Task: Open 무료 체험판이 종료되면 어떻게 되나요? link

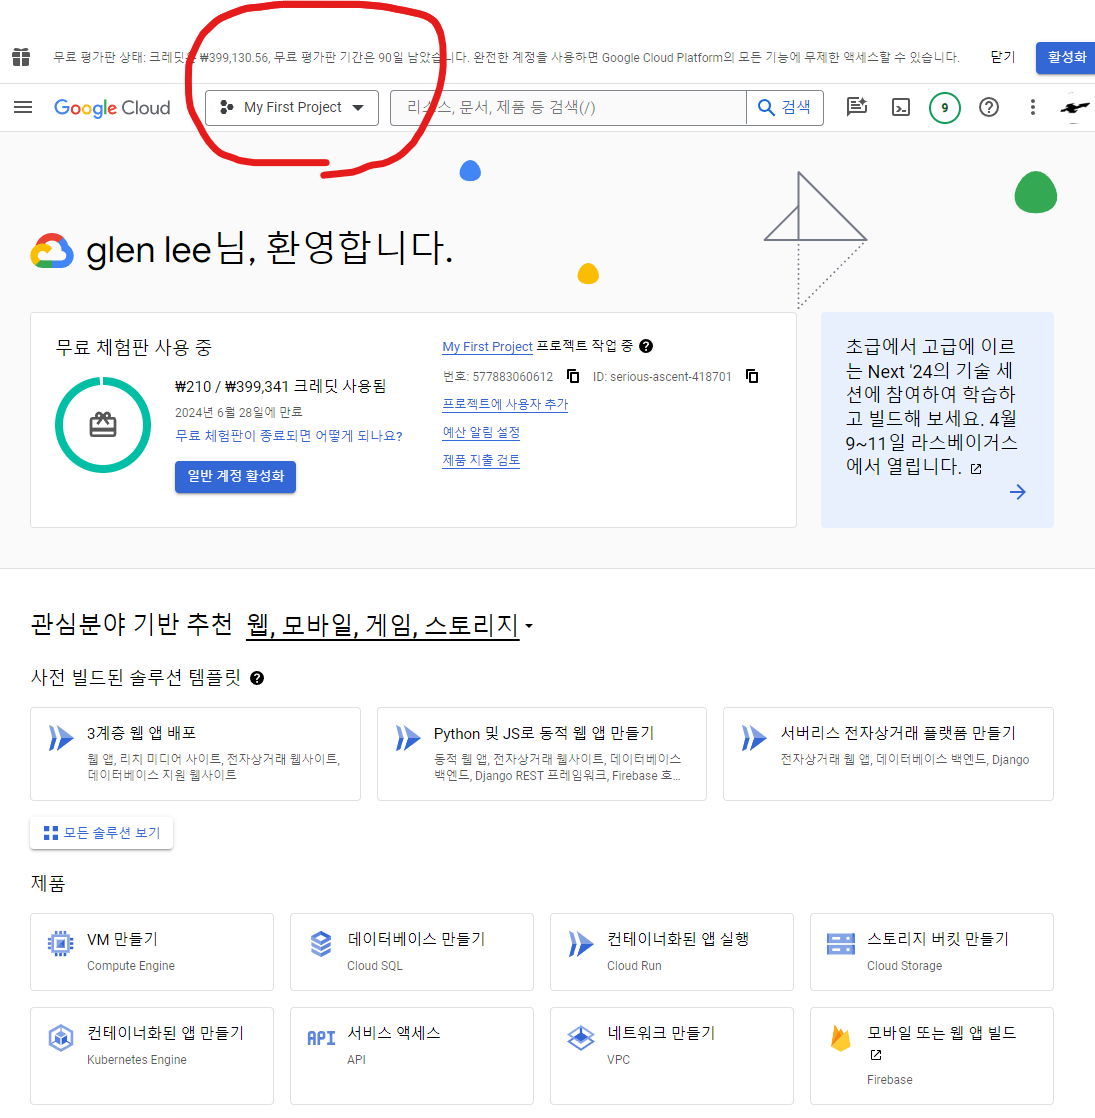Action: (x=289, y=436)
